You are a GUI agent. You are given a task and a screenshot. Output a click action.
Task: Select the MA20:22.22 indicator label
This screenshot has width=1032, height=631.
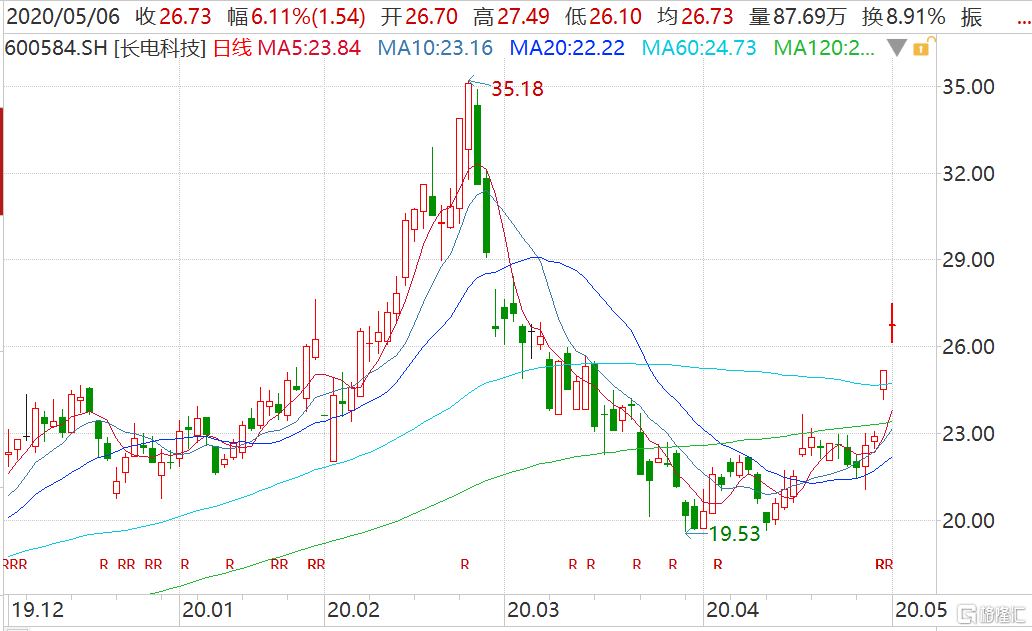point(567,48)
